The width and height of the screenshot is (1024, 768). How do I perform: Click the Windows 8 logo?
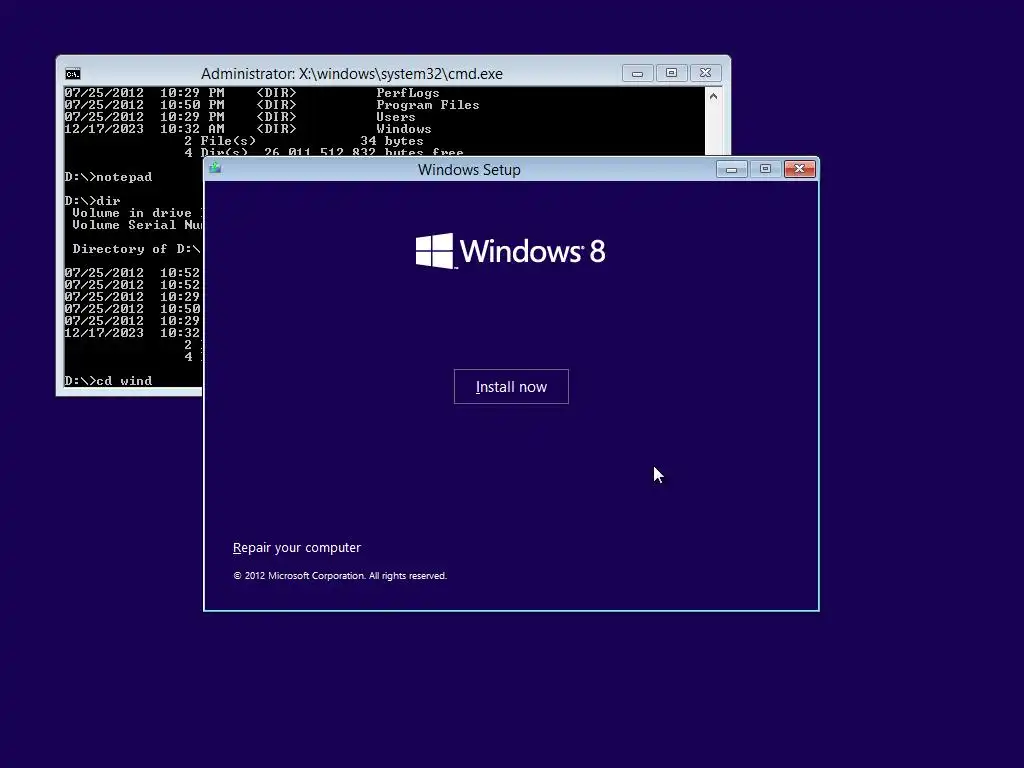point(511,251)
